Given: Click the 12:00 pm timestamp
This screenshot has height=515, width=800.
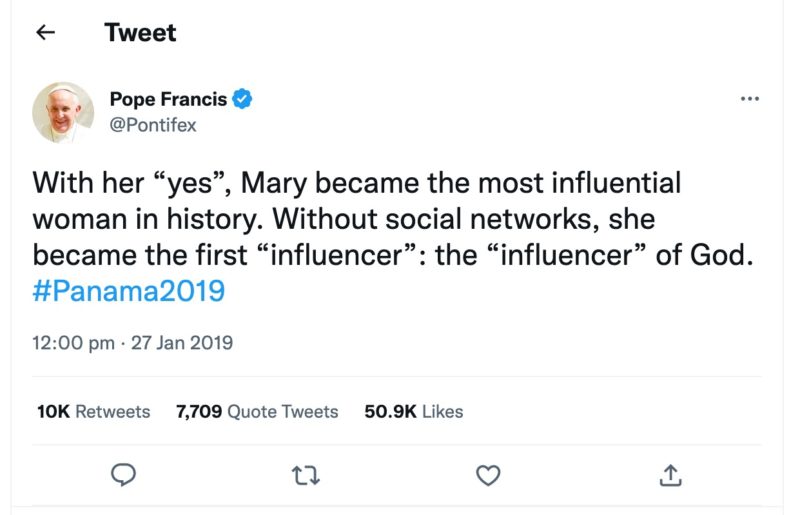Looking at the screenshot, I should tap(73, 343).
